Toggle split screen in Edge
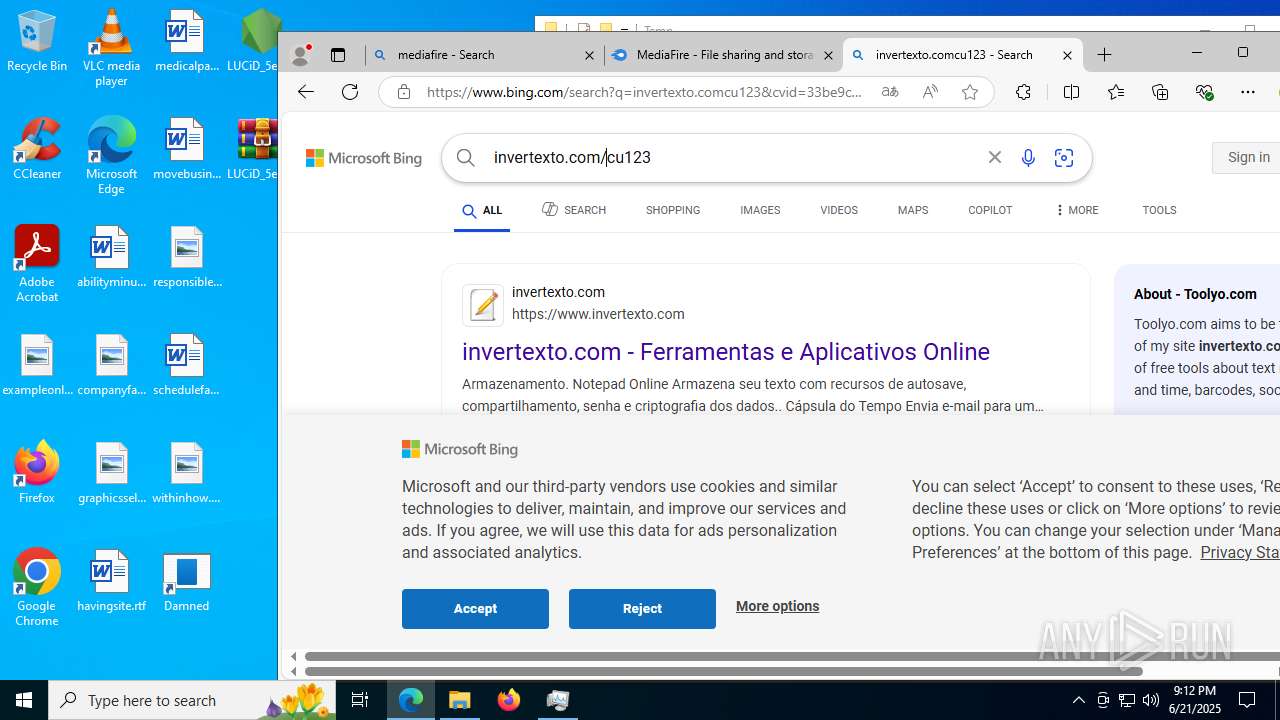This screenshot has height=720, width=1280. click(x=1071, y=92)
